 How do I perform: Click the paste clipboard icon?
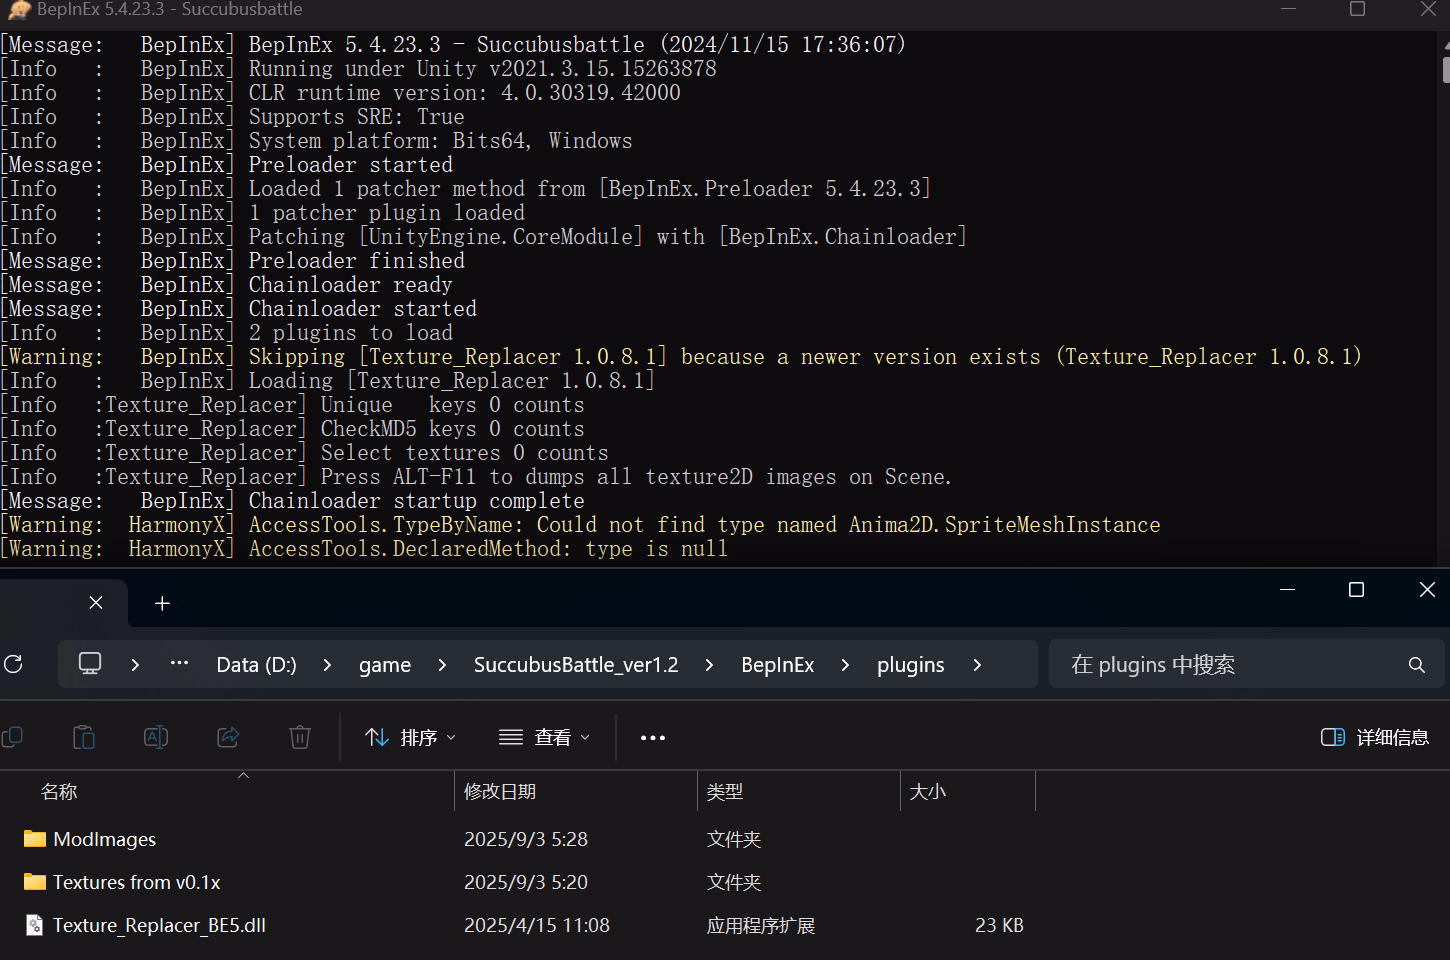84,738
